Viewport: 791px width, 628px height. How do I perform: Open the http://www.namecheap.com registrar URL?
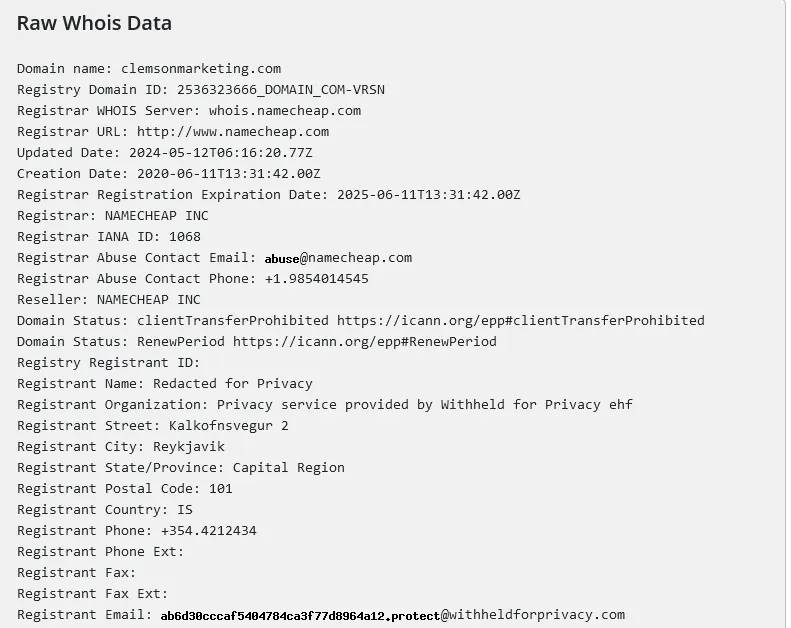pyautogui.click(x=232, y=131)
